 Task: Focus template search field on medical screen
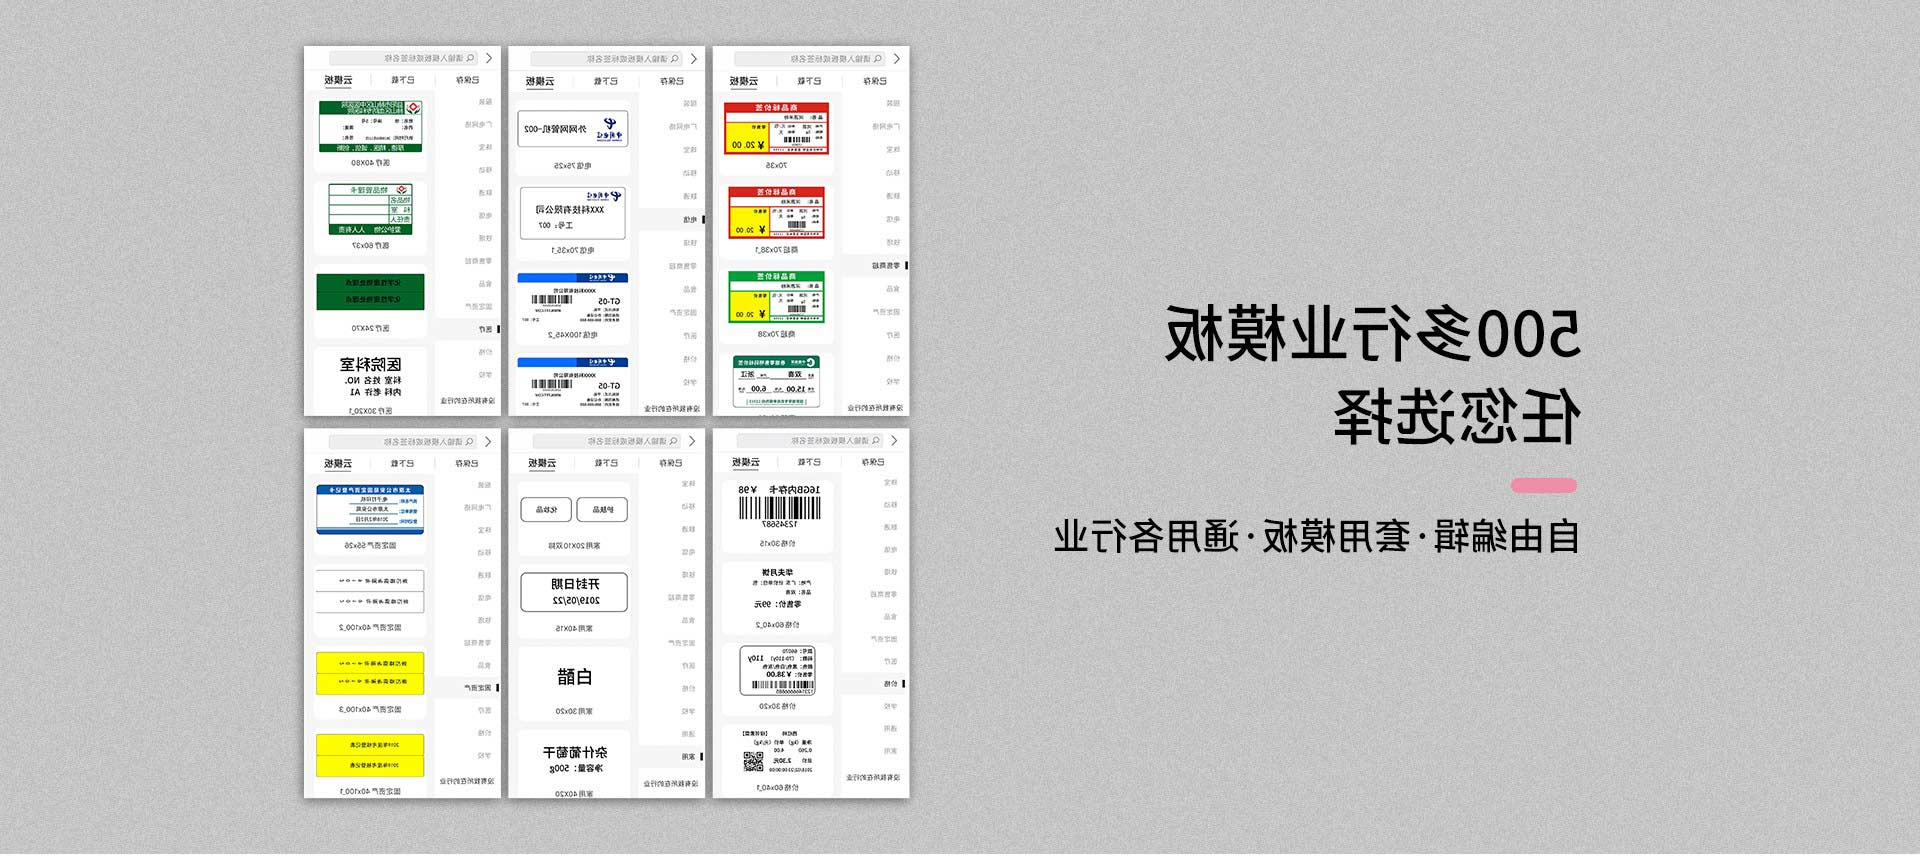pyautogui.click(x=403, y=59)
